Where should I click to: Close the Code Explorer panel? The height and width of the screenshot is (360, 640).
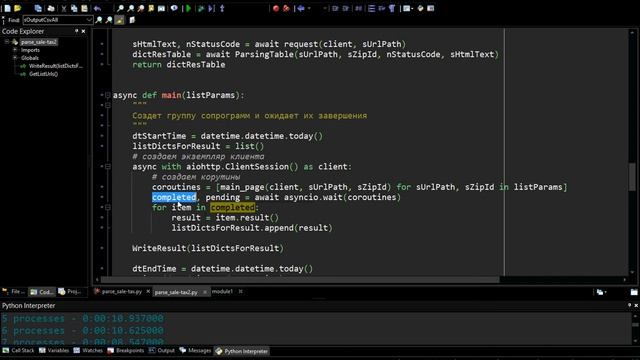coord(84,31)
